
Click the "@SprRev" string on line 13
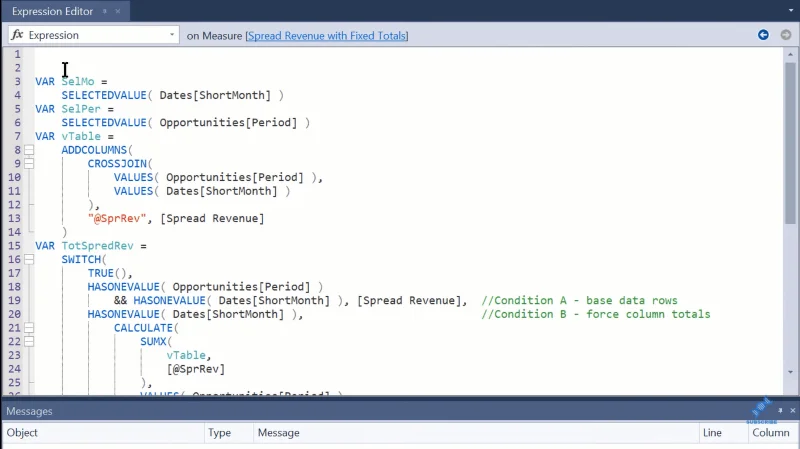point(117,218)
